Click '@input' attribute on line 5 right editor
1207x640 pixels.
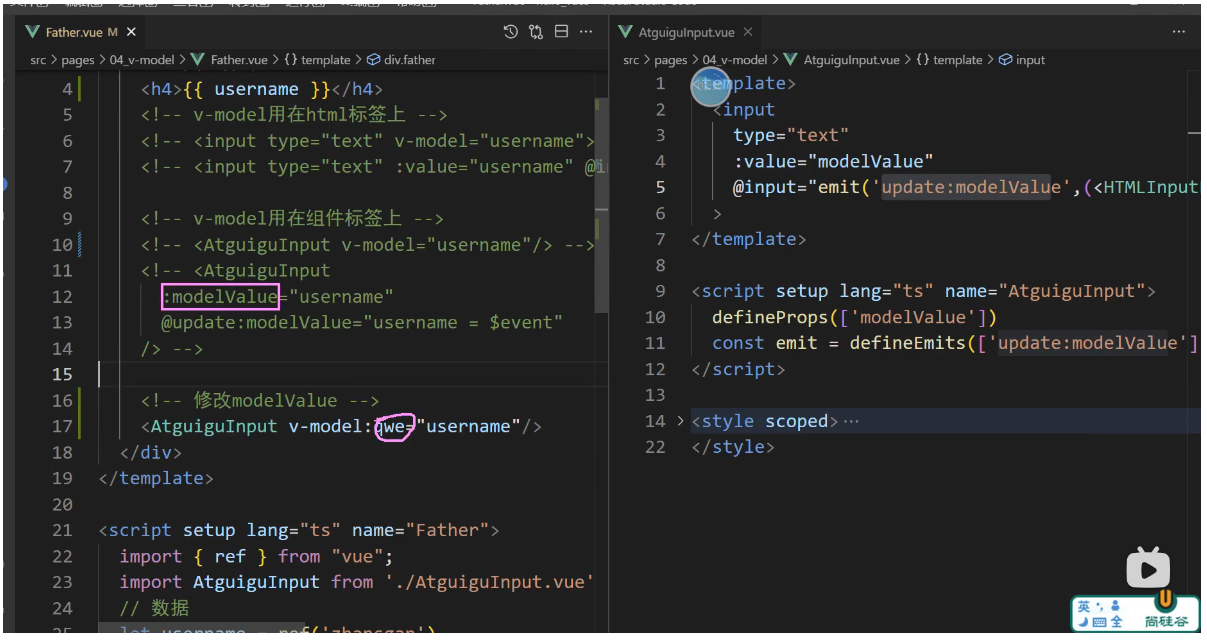point(769,187)
